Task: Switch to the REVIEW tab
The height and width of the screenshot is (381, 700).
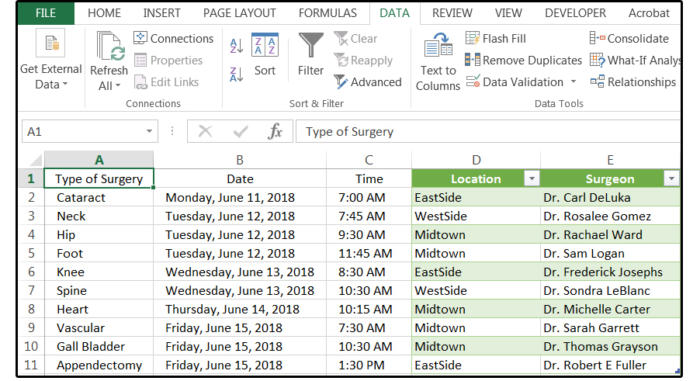Action: click(x=452, y=13)
